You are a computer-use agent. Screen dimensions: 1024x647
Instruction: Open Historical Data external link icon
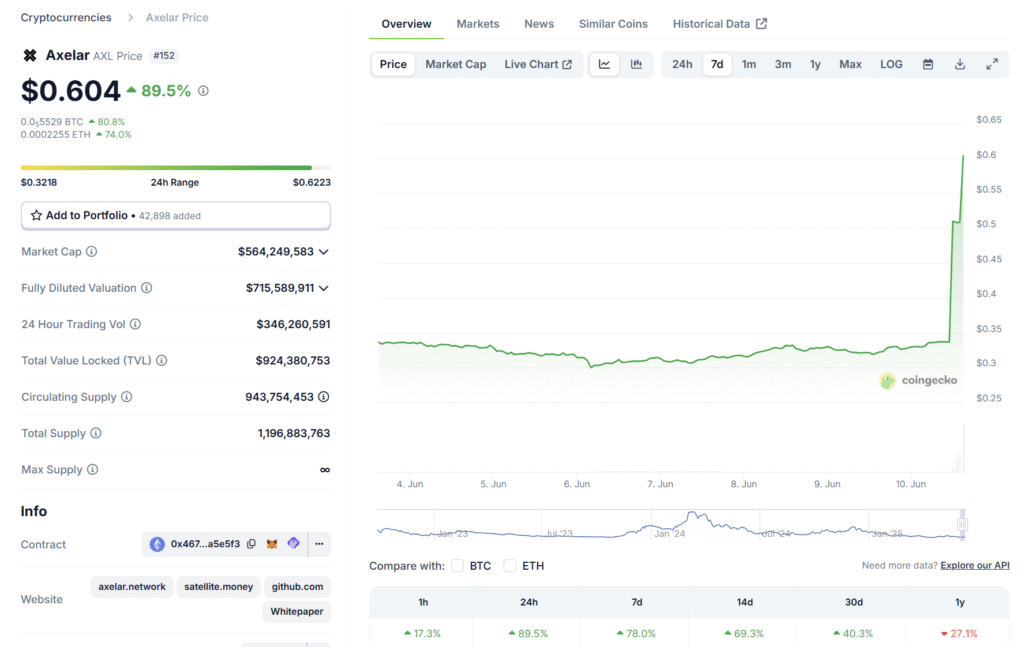coord(761,24)
